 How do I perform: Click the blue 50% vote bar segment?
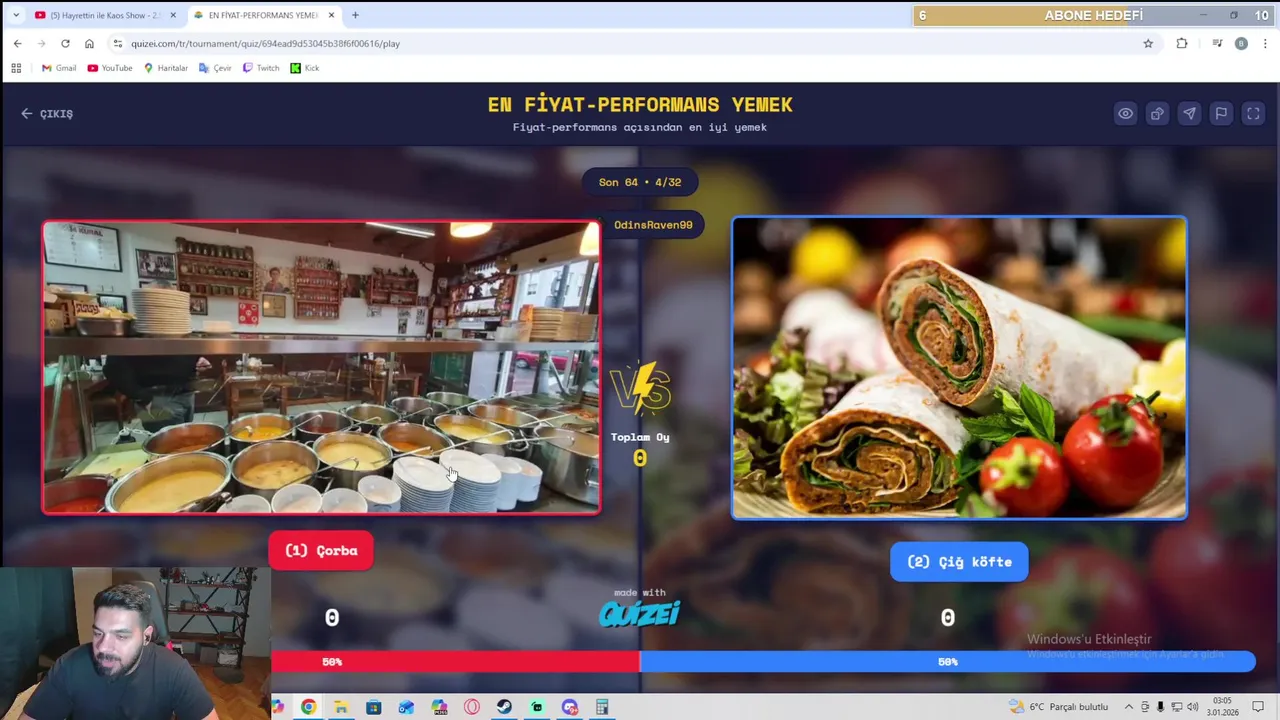947,662
